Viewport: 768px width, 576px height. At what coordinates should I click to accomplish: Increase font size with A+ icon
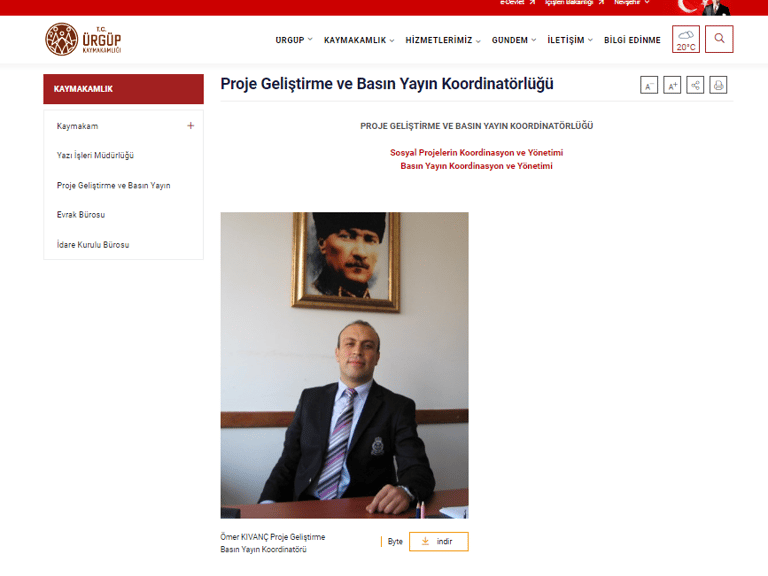(x=672, y=85)
